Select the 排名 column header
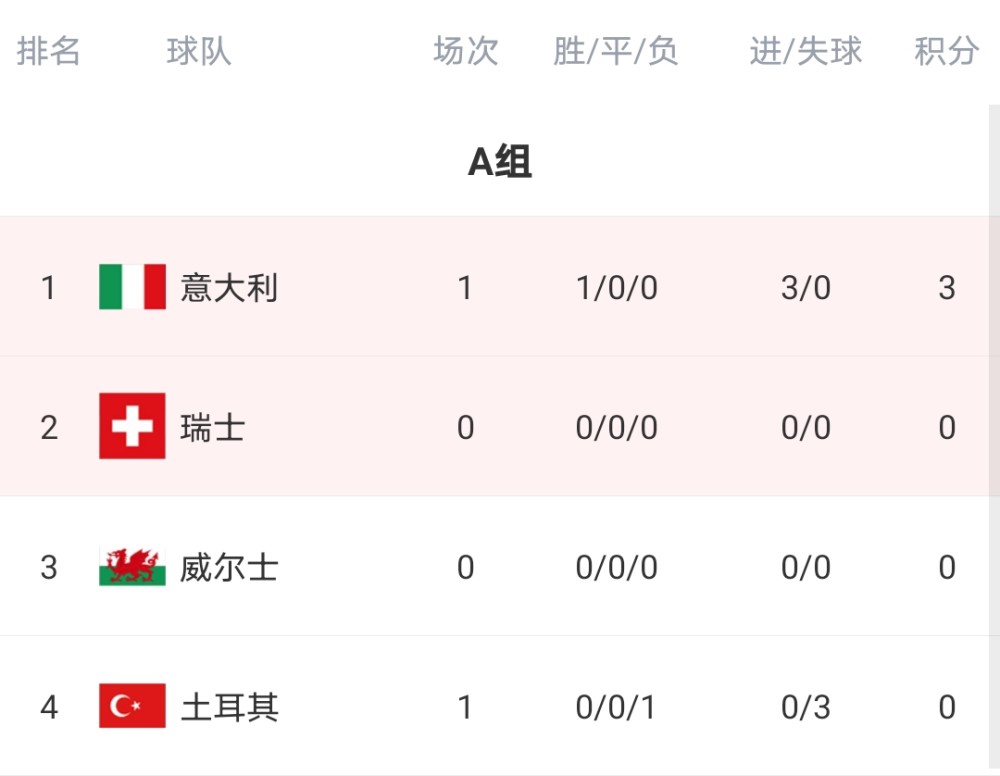The image size is (1000, 776). coord(48,51)
